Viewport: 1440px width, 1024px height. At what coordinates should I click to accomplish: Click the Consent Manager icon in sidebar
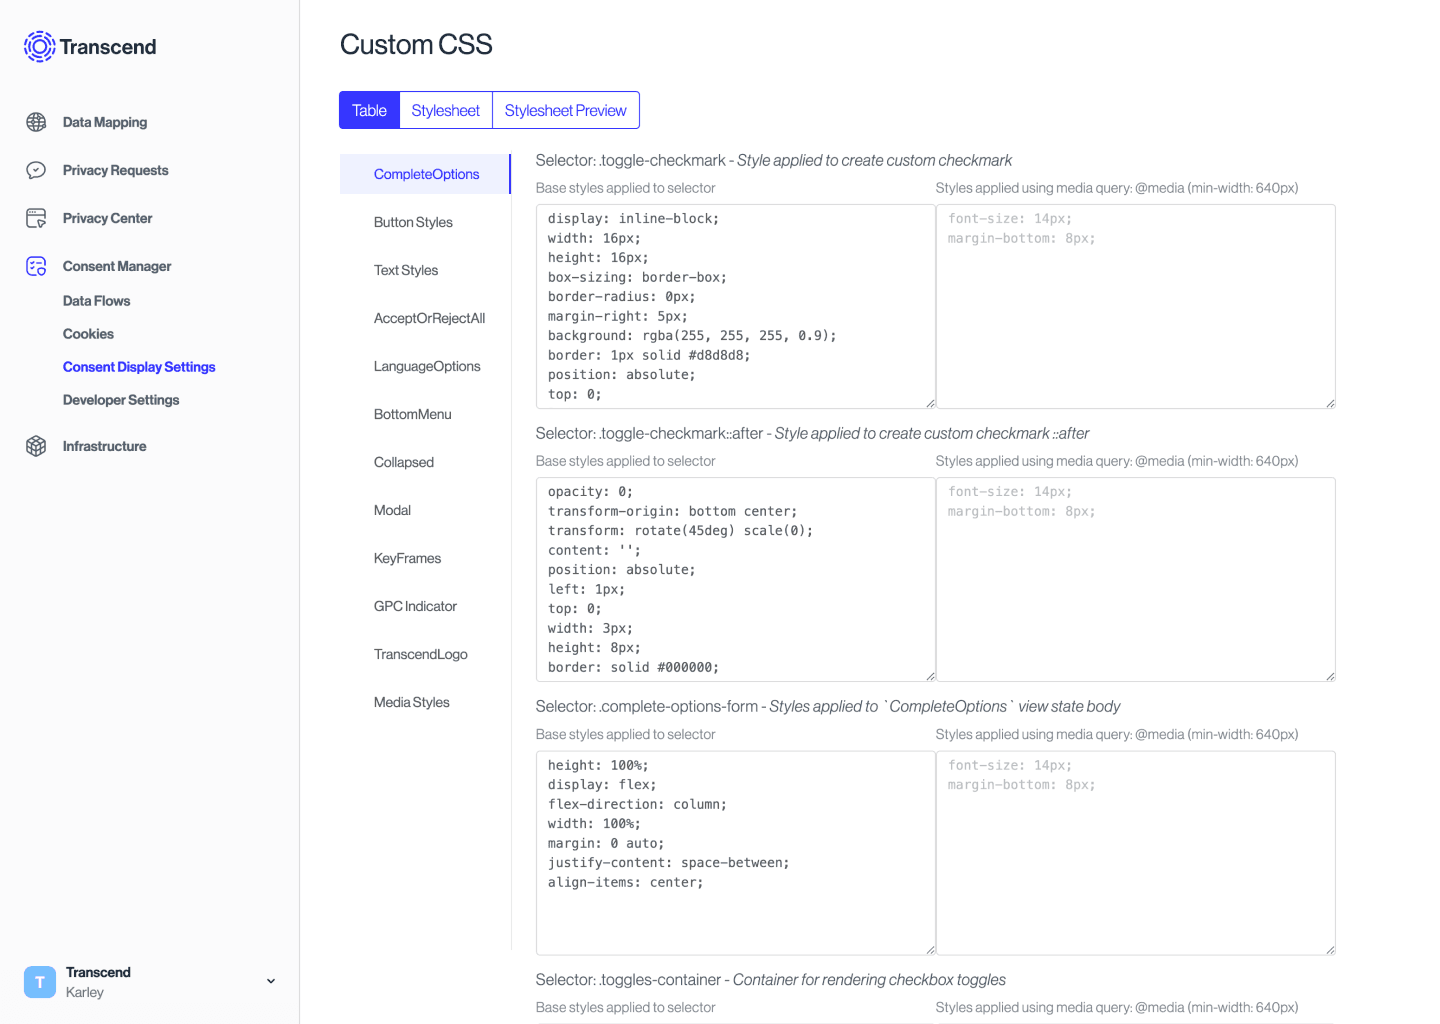point(35,266)
